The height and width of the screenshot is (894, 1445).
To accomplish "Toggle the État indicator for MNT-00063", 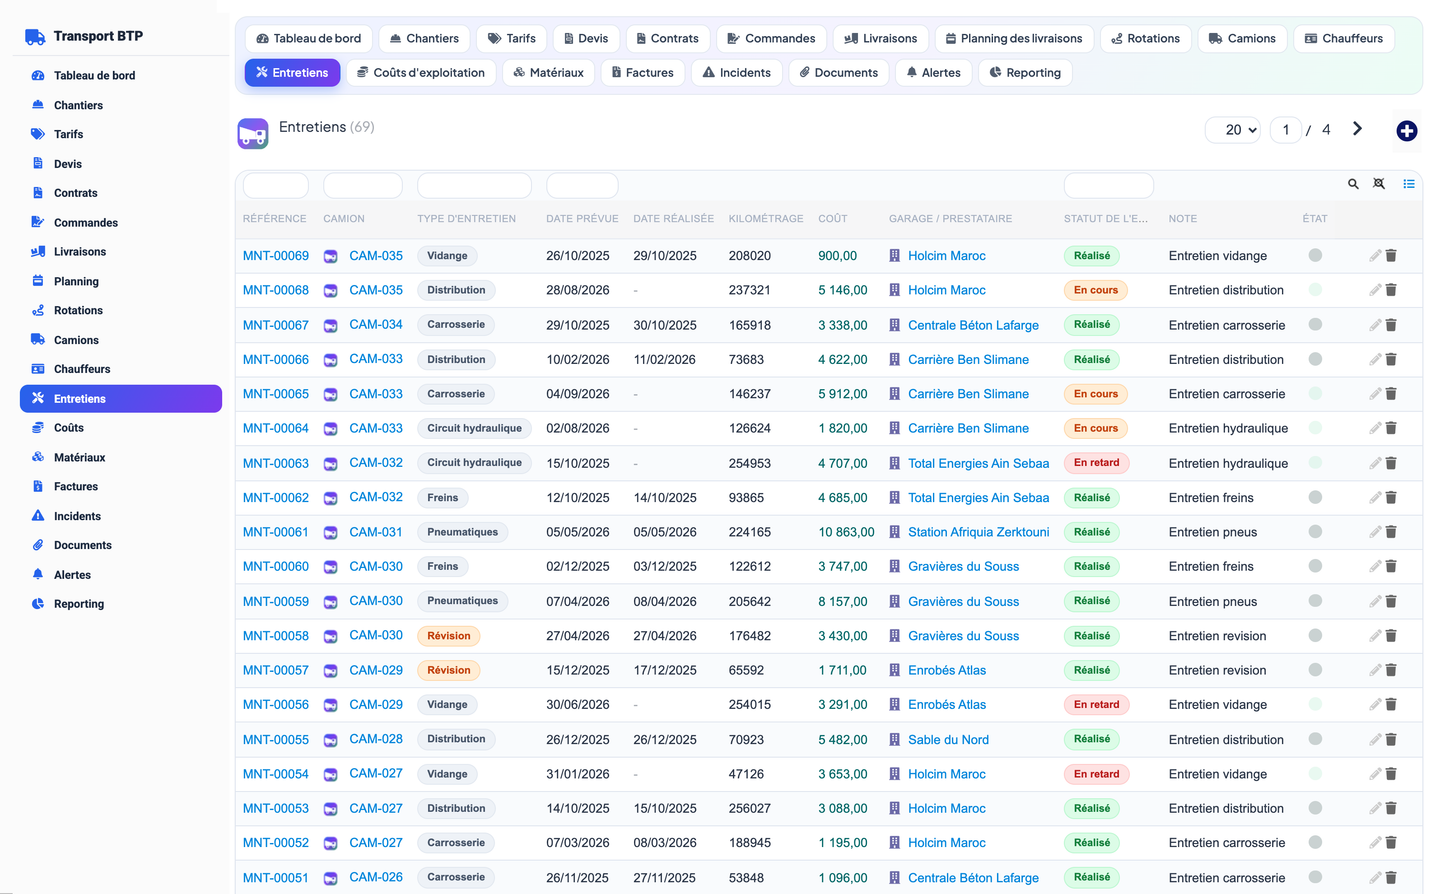I will pyautogui.click(x=1315, y=463).
